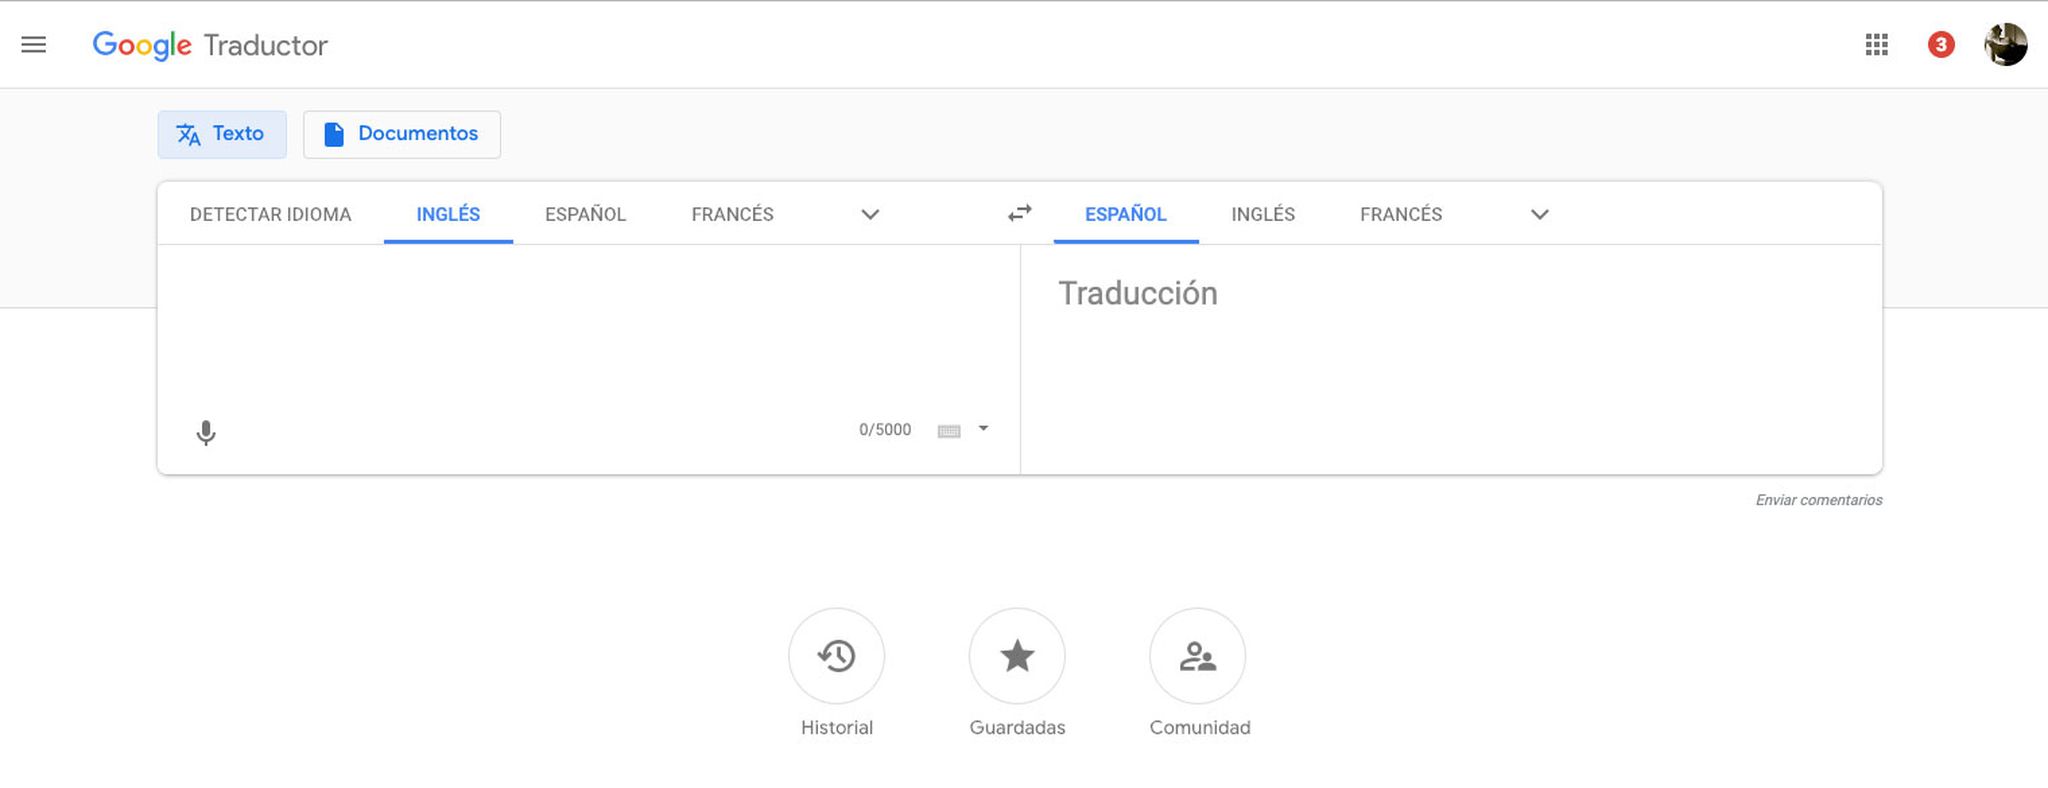The height and width of the screenshot is (788, 2048).
Task: Open the notifications badge showing 3
Action: [1941, 44]
